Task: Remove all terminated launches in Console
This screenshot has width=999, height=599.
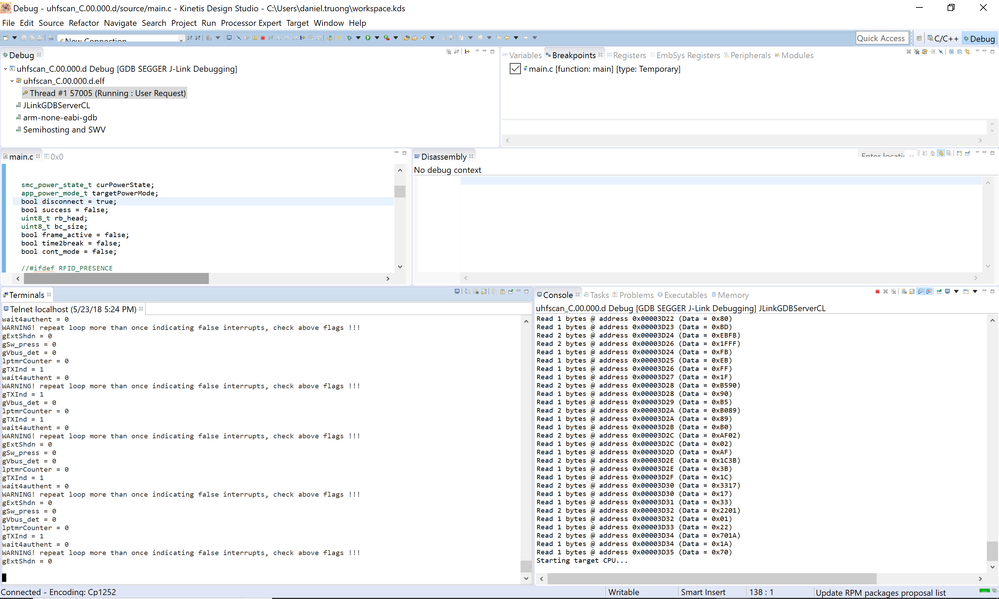Action: tap(893, 291)
